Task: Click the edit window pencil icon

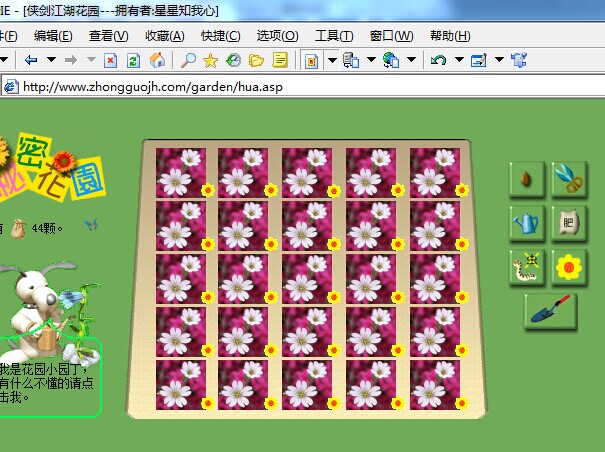Action: (x=478, y=60)
